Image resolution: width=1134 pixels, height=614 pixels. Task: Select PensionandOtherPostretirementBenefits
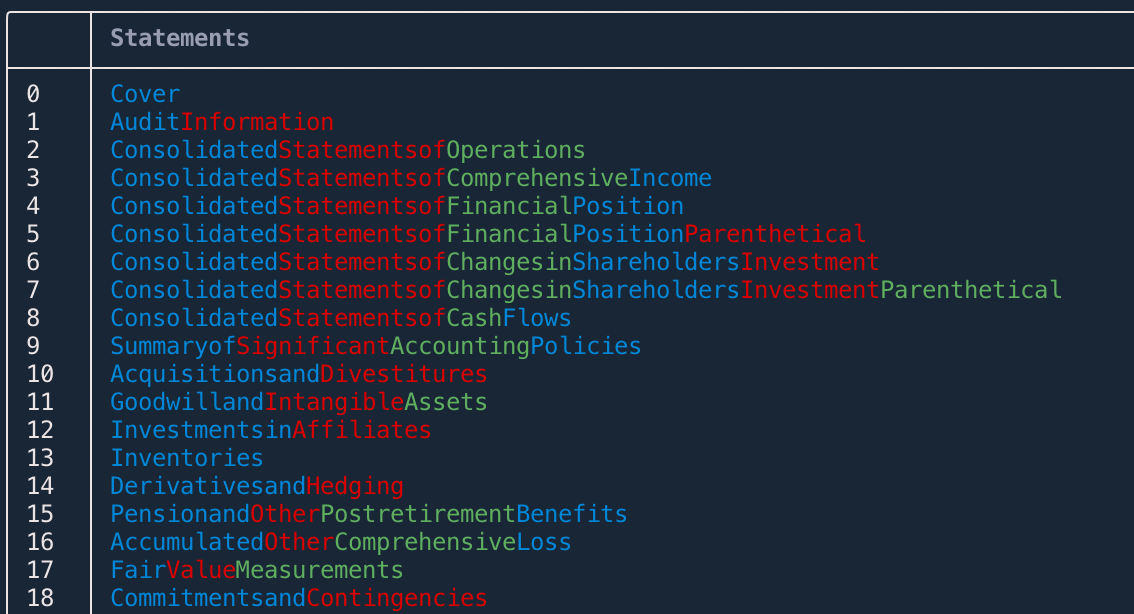[367, 513]
